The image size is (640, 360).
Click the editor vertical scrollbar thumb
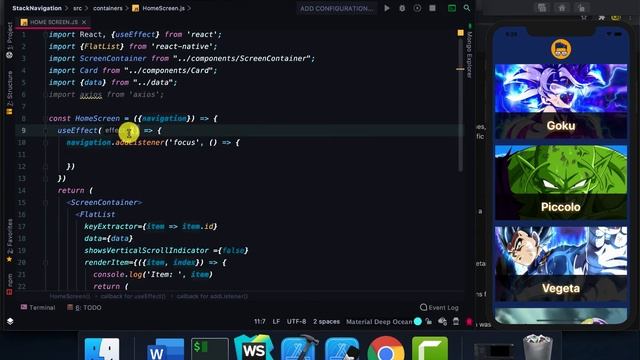click(x=460, y=106)
